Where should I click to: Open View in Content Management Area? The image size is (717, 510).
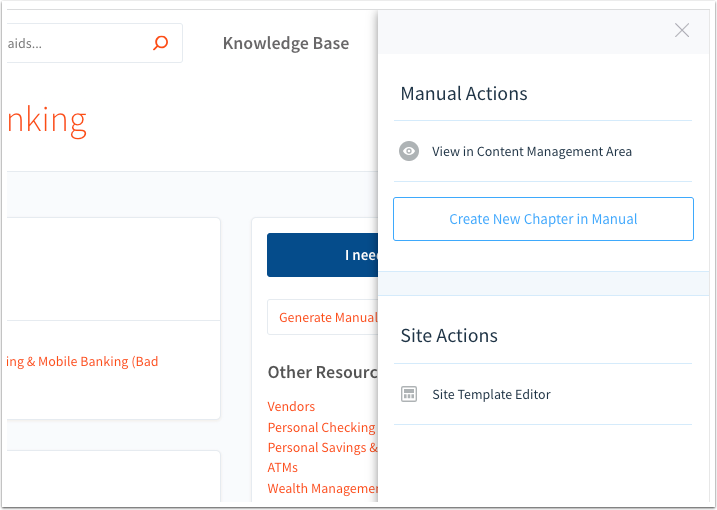tap(531, 152)
